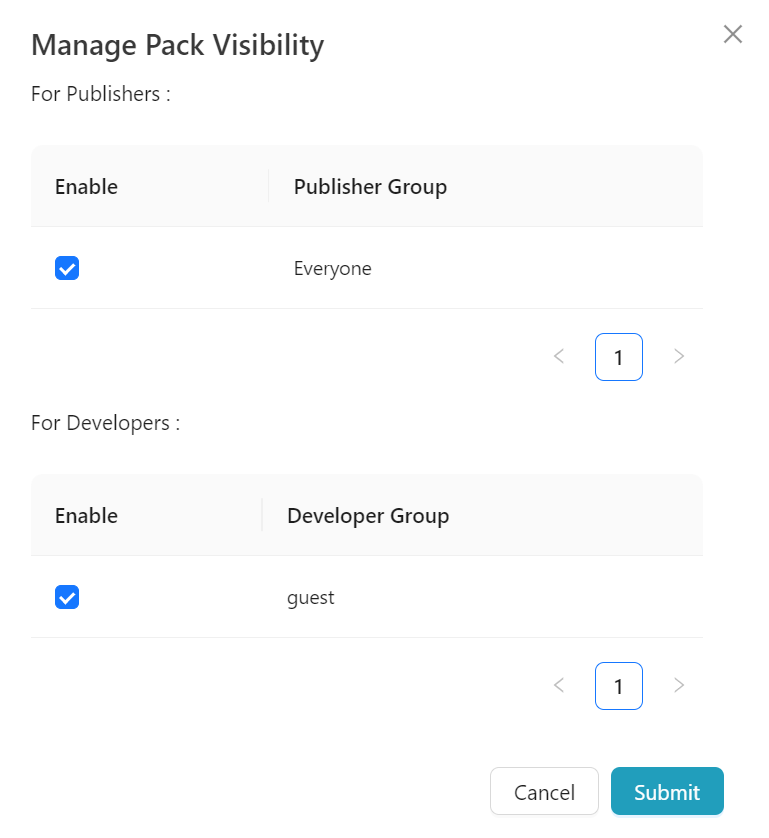Select the guest row text
The height and width of the screenshot is (838, 769).
click(x=310, y=598)
